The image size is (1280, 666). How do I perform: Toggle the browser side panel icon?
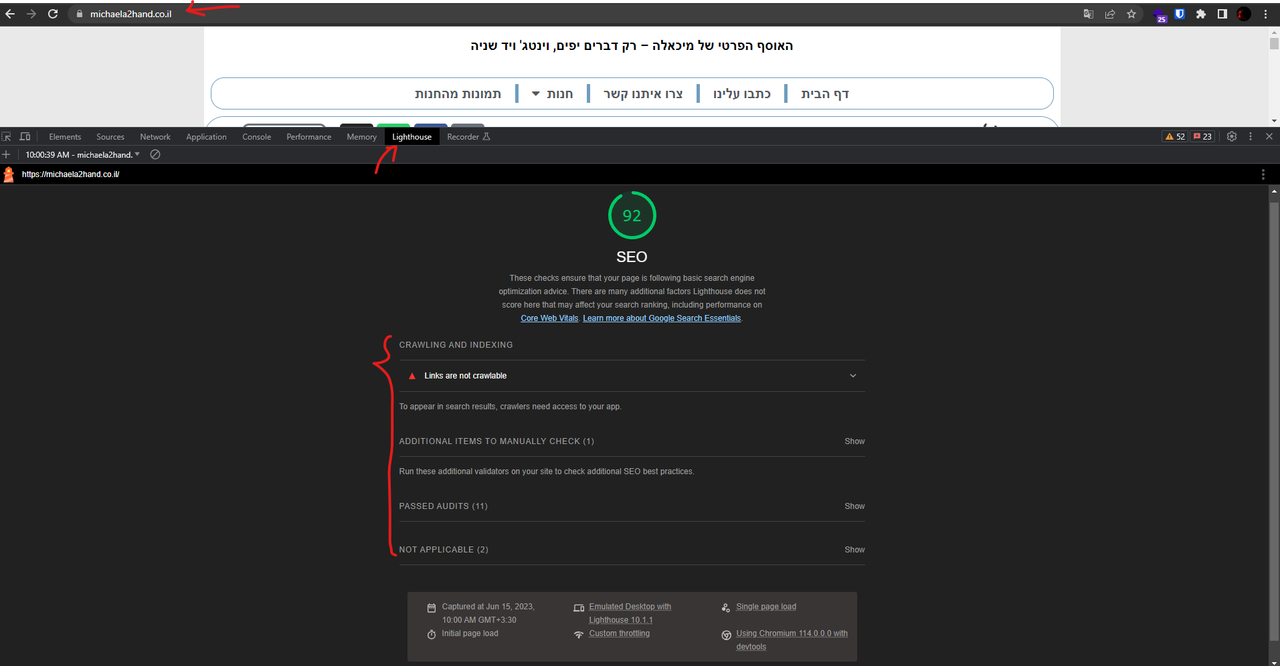click(1222, 14)
